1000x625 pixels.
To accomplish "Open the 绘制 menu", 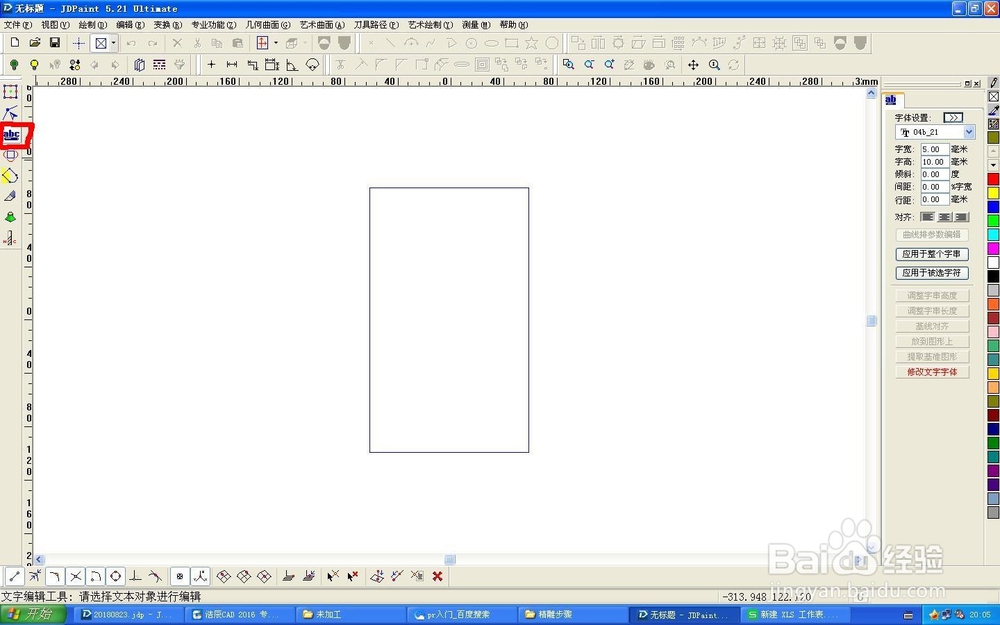I will [x=92, y=25].
